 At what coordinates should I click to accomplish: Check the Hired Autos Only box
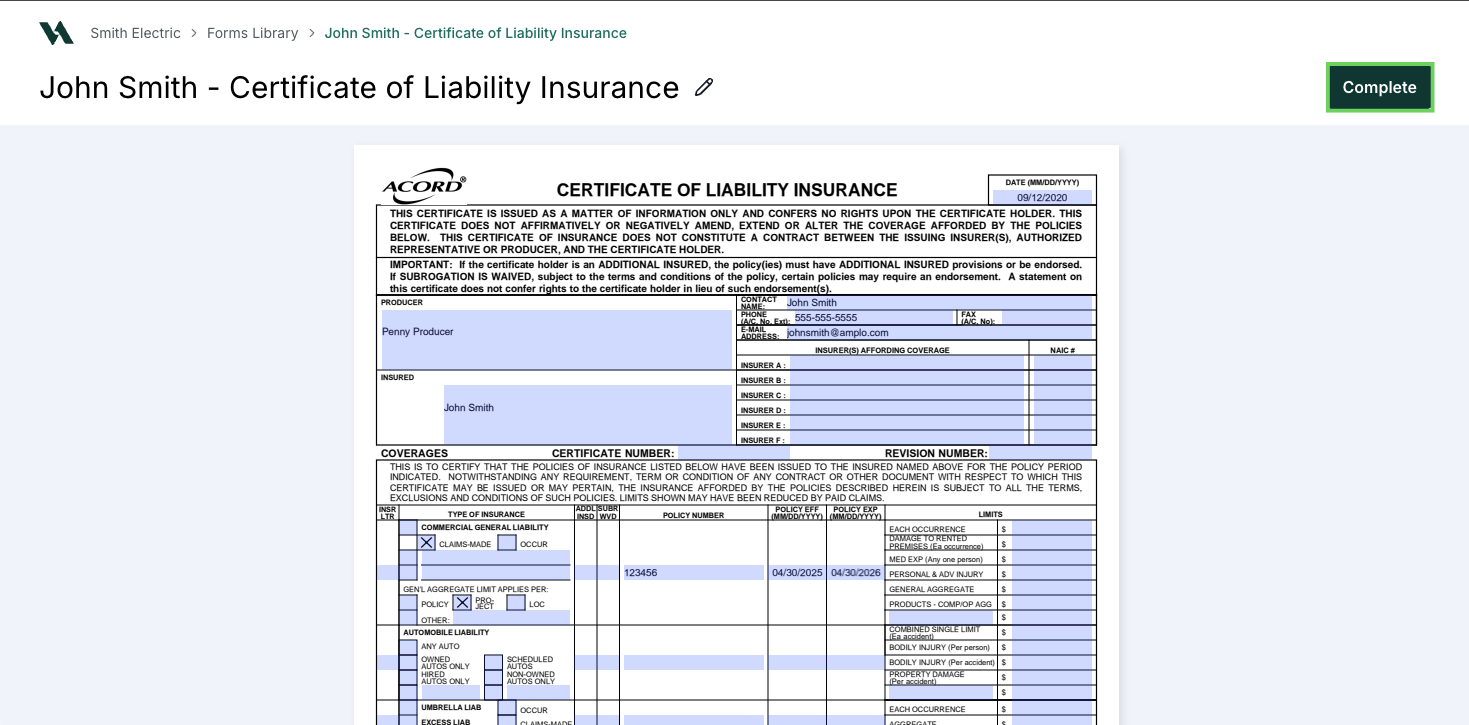408,677
